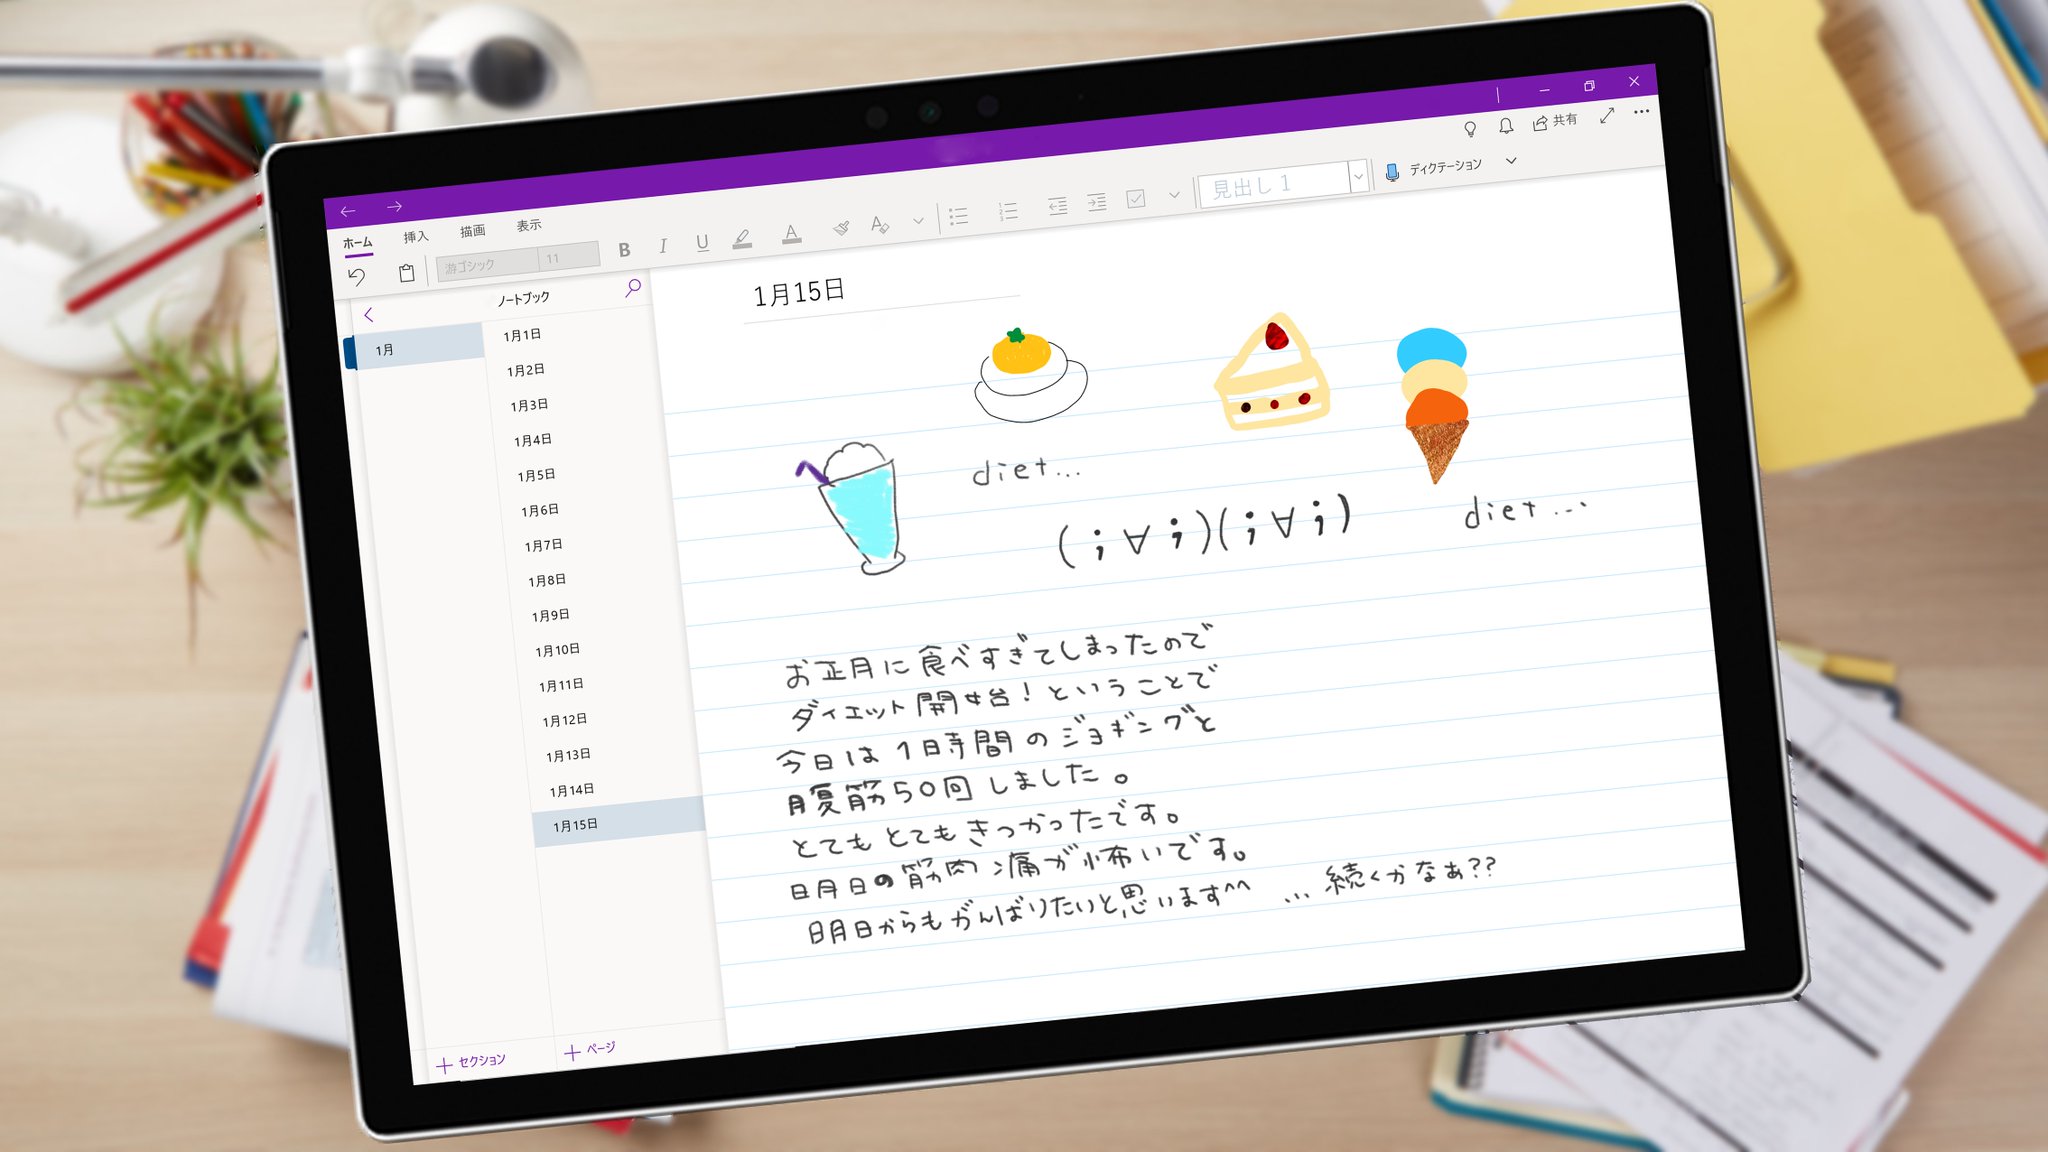Select the 1月8日 page
Image resolution: width=2048 pixels, height=1152 pixels.
tap(546, 579)
